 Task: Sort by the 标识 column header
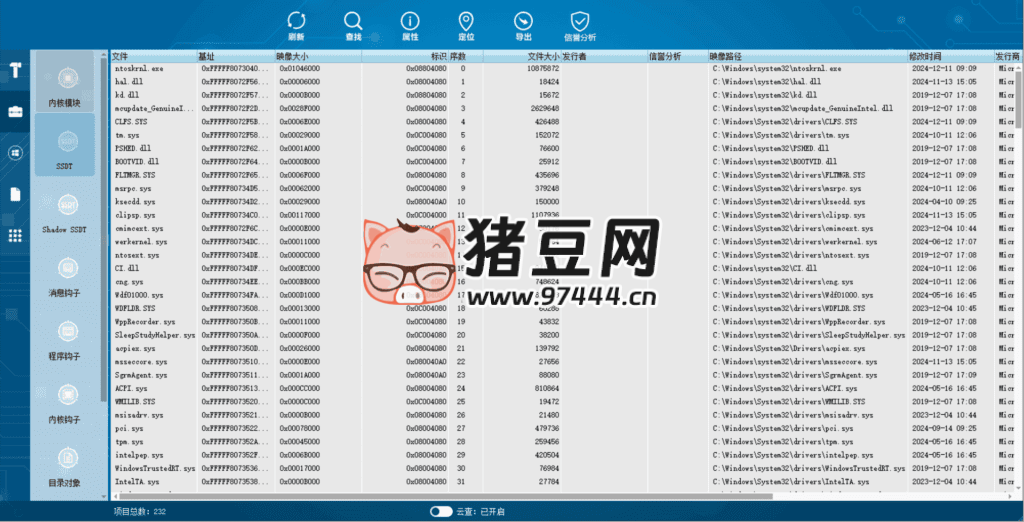click(x=405, y=57)
